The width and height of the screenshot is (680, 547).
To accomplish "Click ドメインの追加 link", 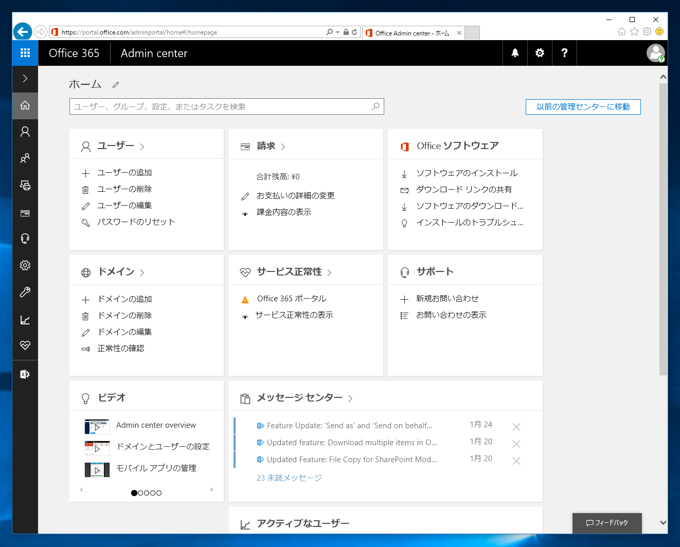I will [124, 299].
